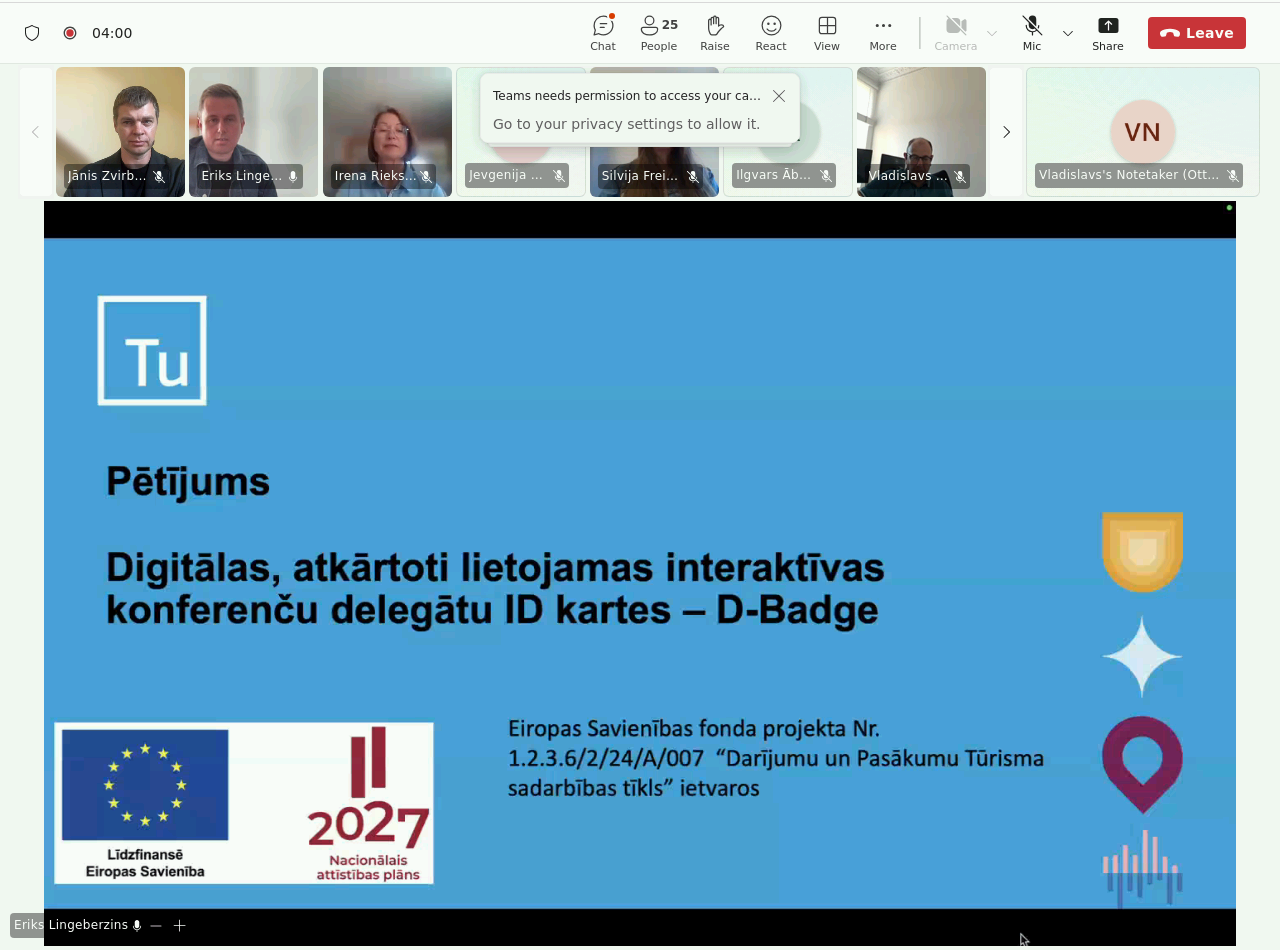Click the Silvija Frei... name label
This screenshot has height=950, width=1280.
640,176
